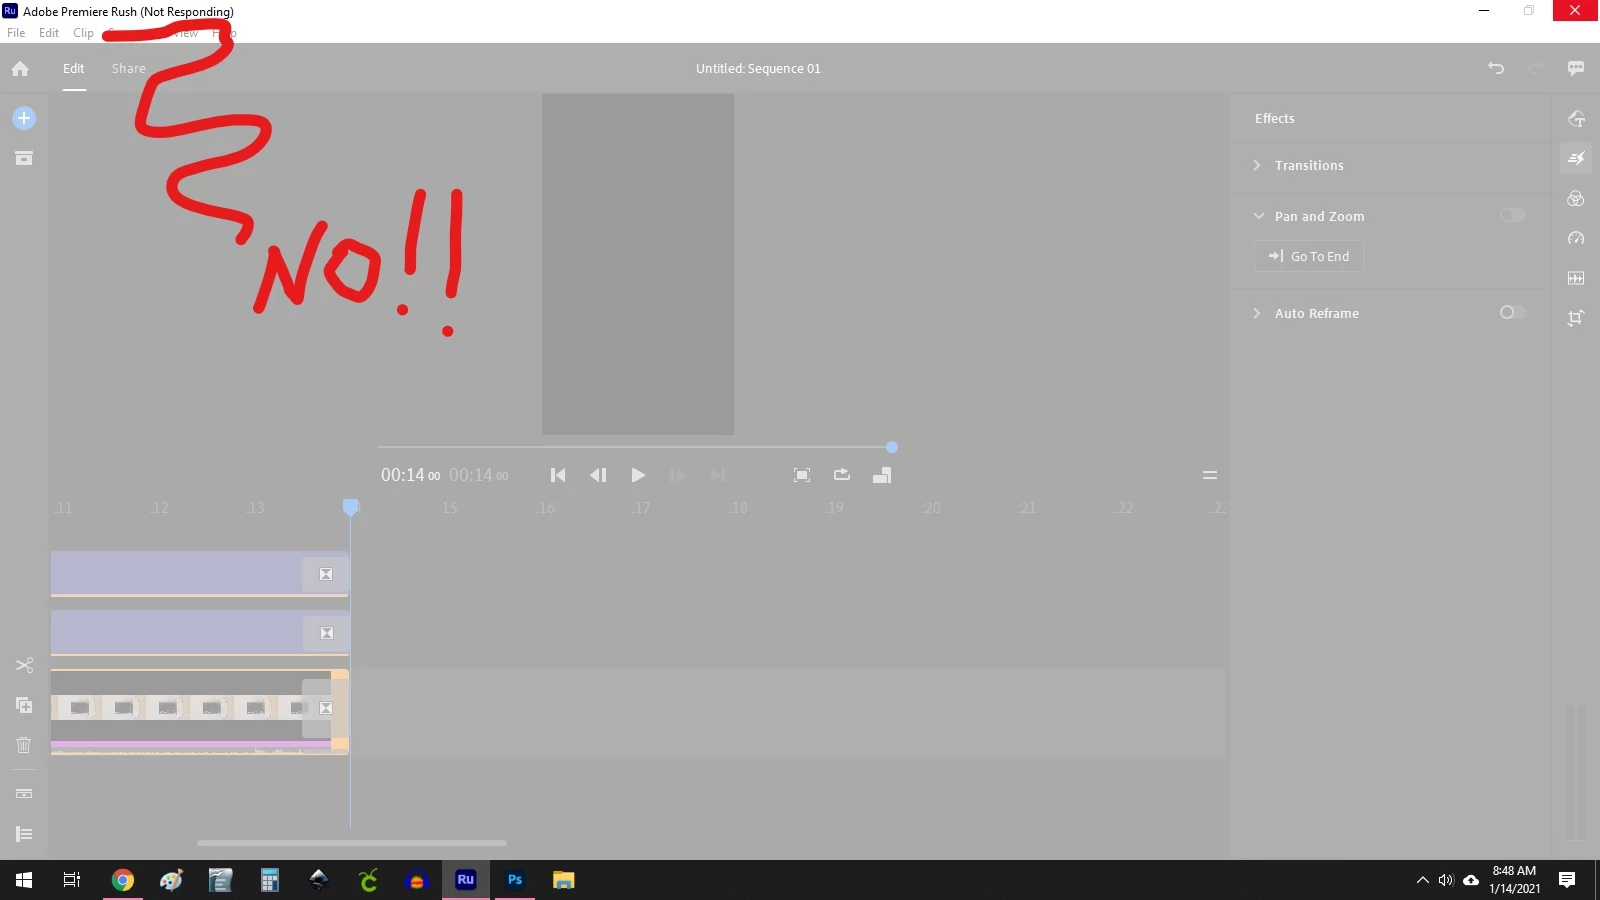Toggle loop playback icon
Image resolution: width=1600 pixels, height=900 pixels.
pos(842,475)
